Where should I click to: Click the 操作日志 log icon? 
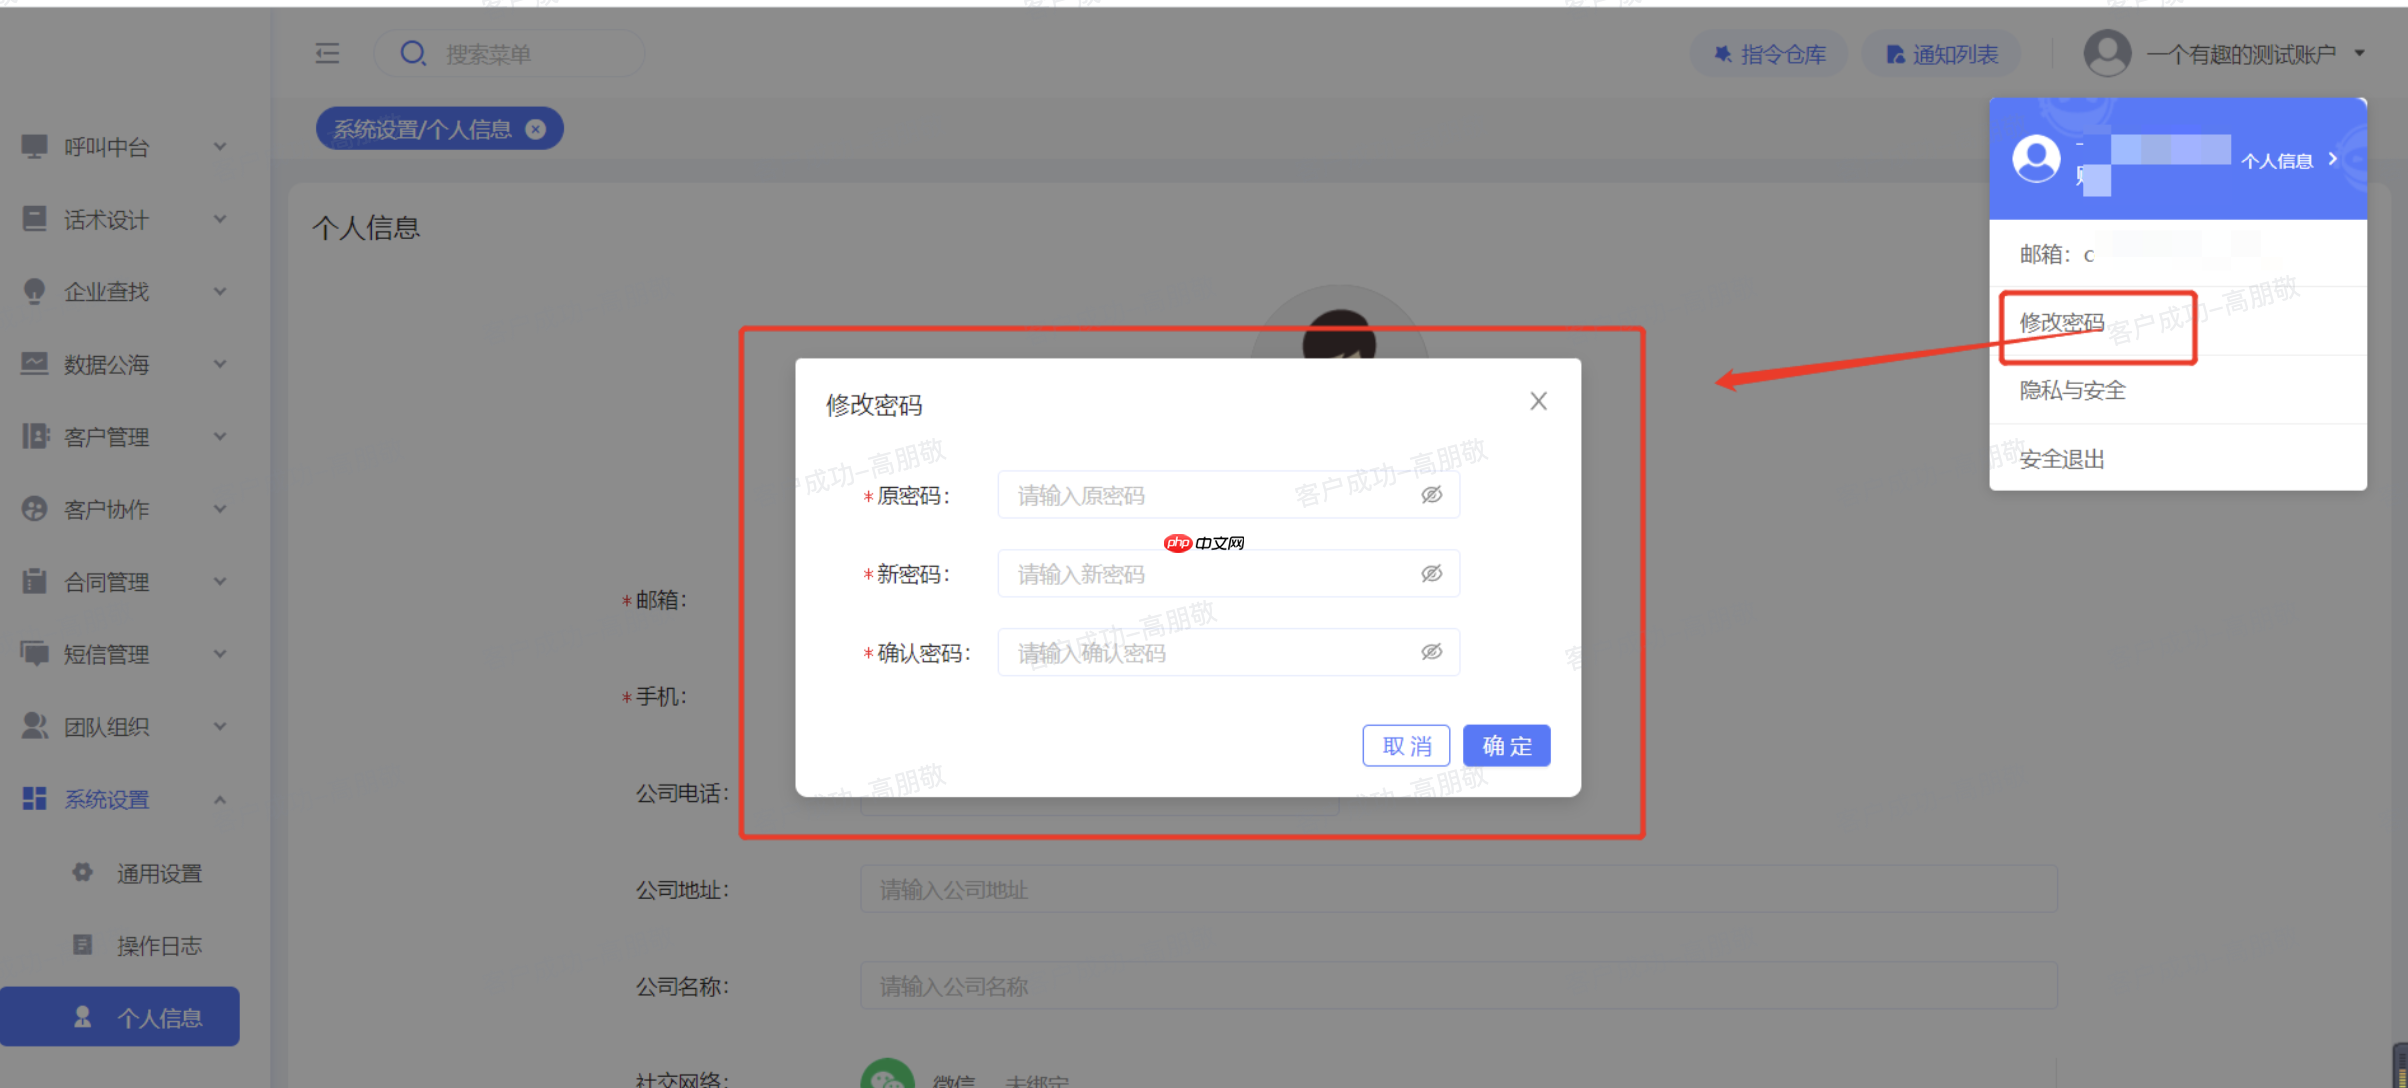coord(82,944)
